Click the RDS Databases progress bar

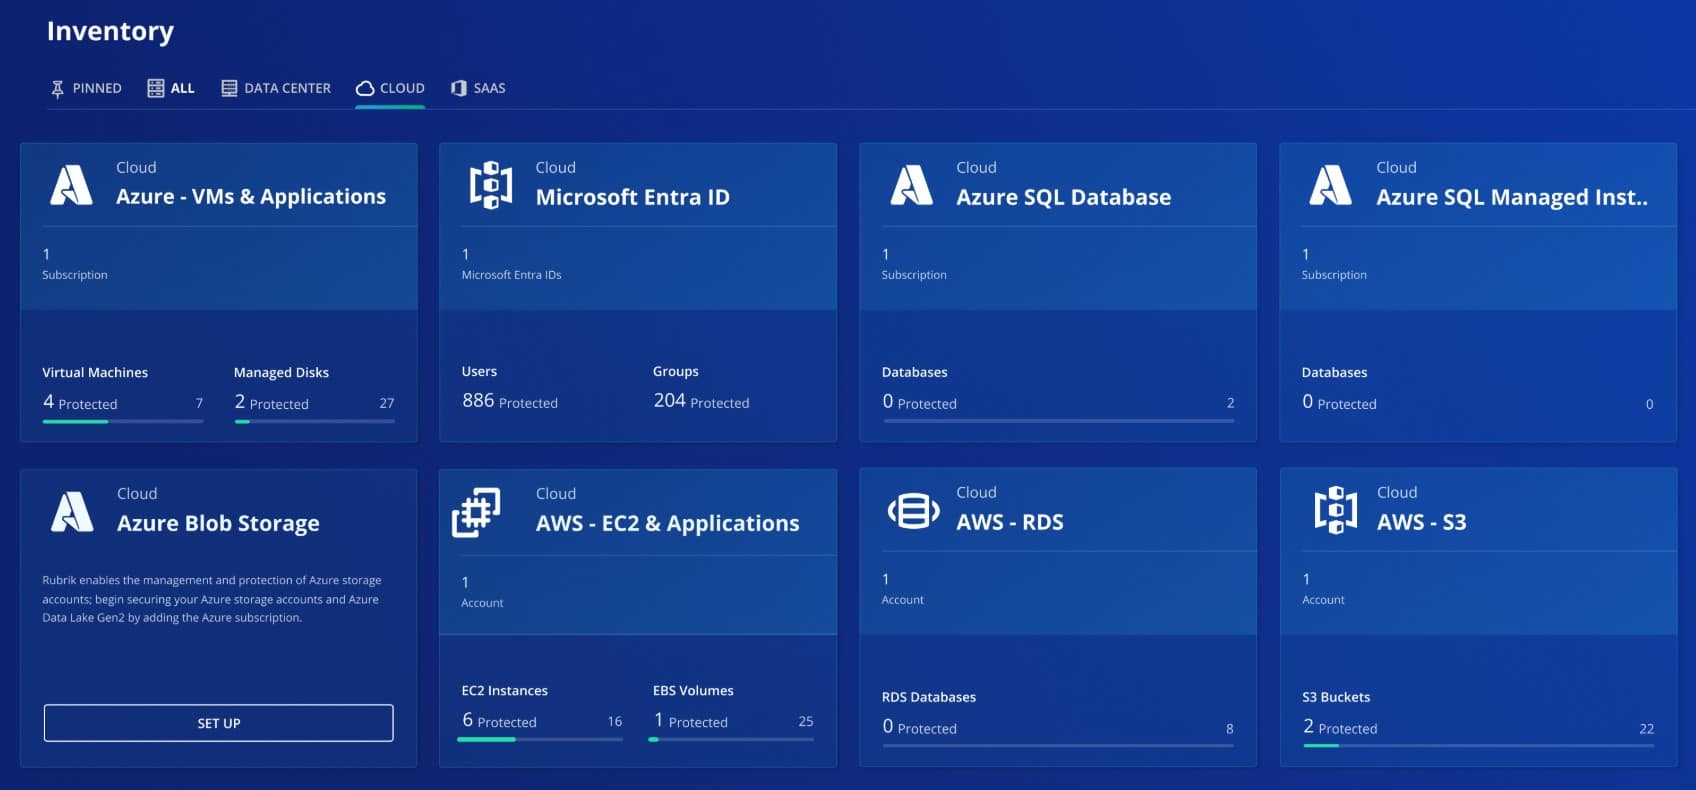pos(1058,745)
